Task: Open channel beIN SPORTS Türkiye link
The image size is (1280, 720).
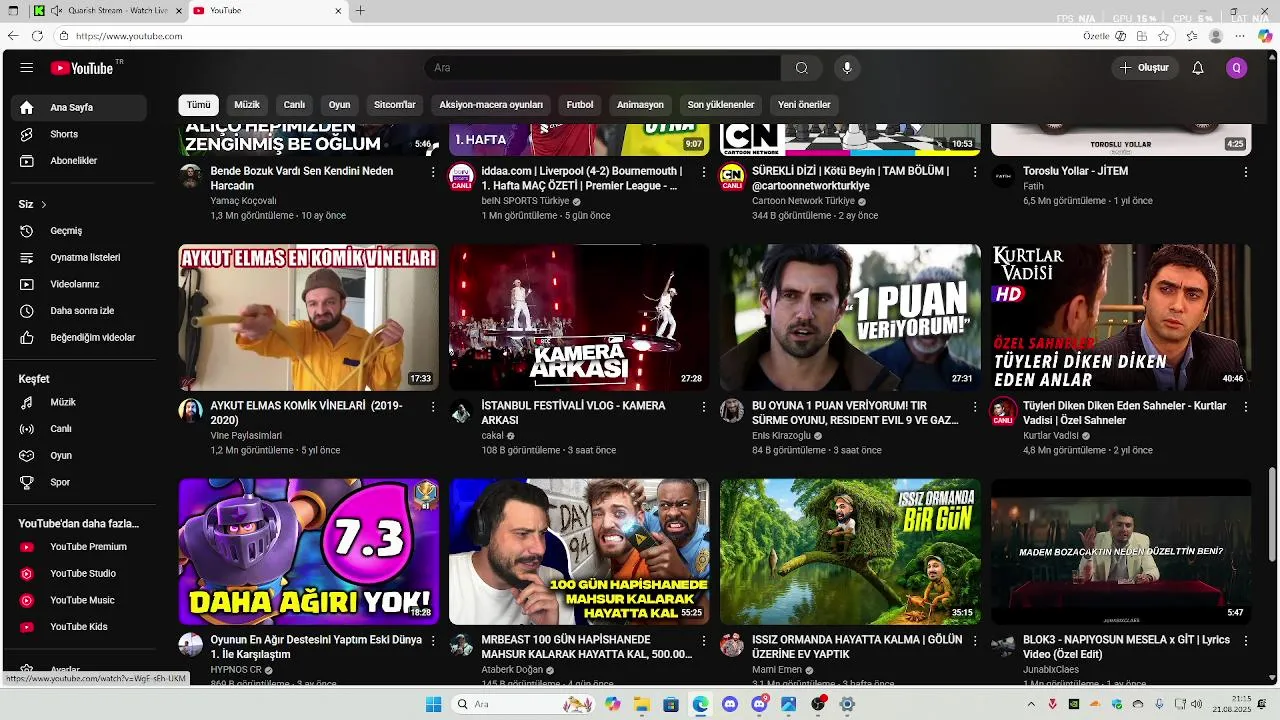Action: tap(525, 201)
